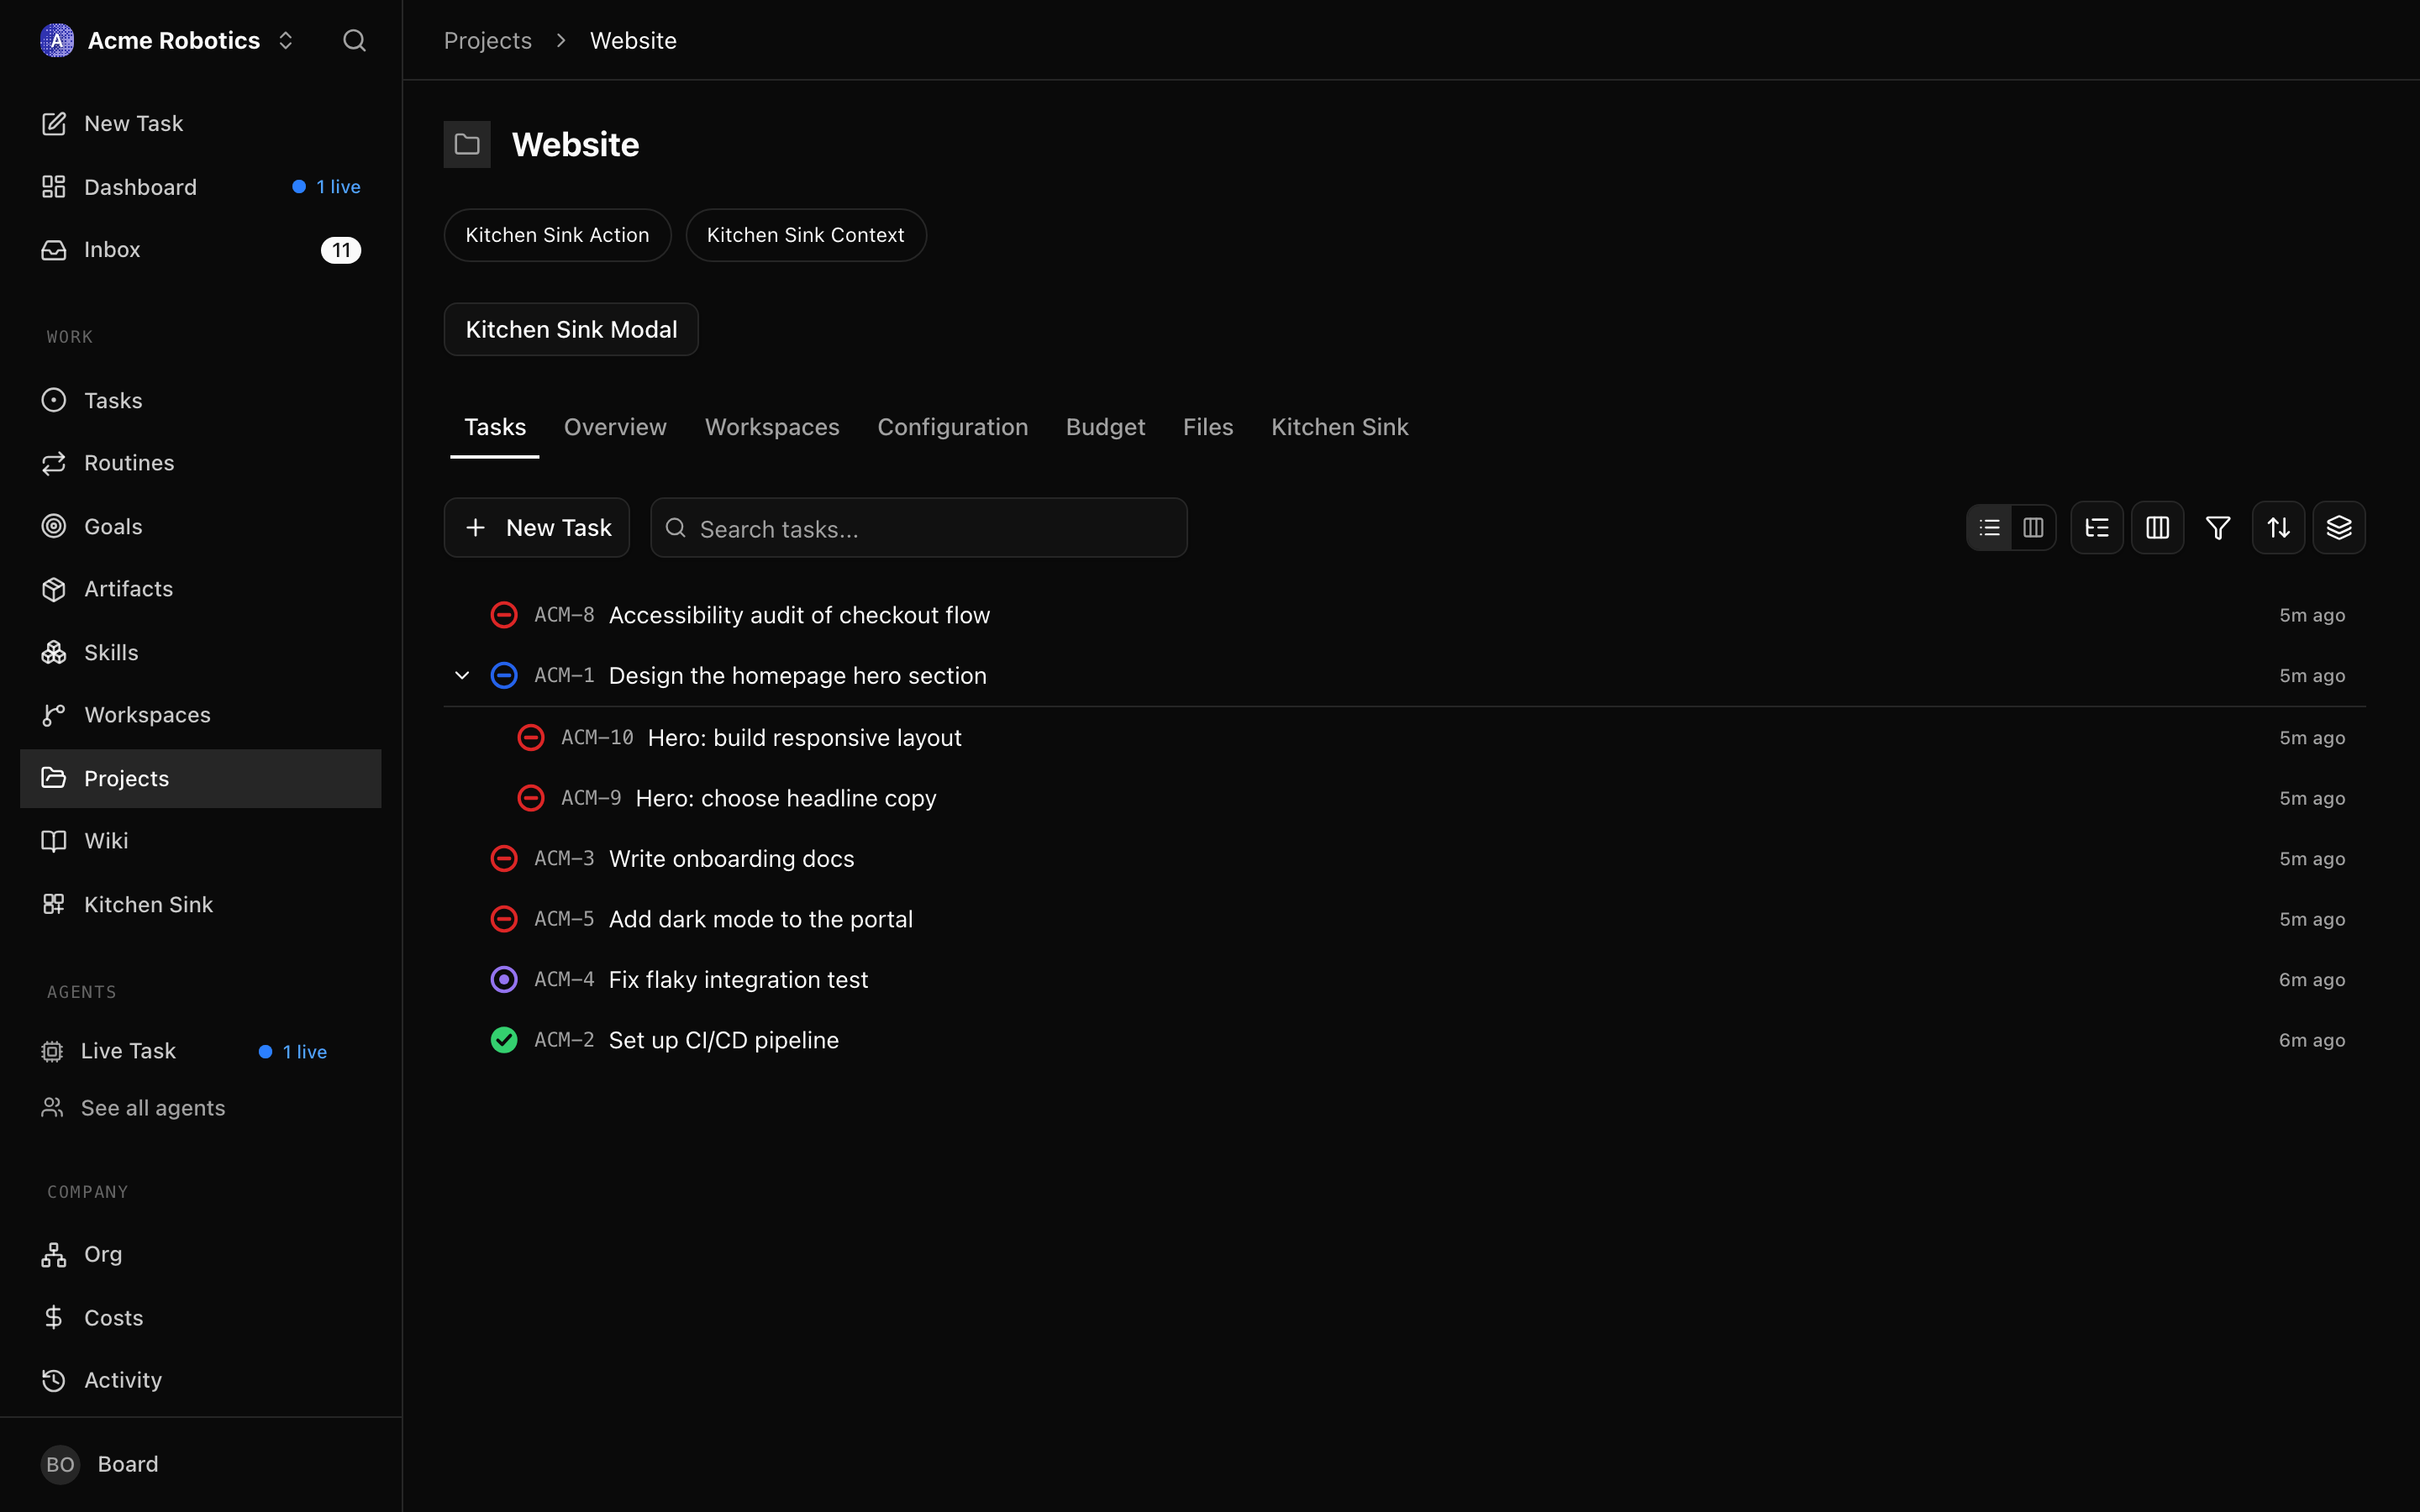2420x1512 pixels.
Task: Click the Kitchen Sink Context button
Action: tap(805, 235)
